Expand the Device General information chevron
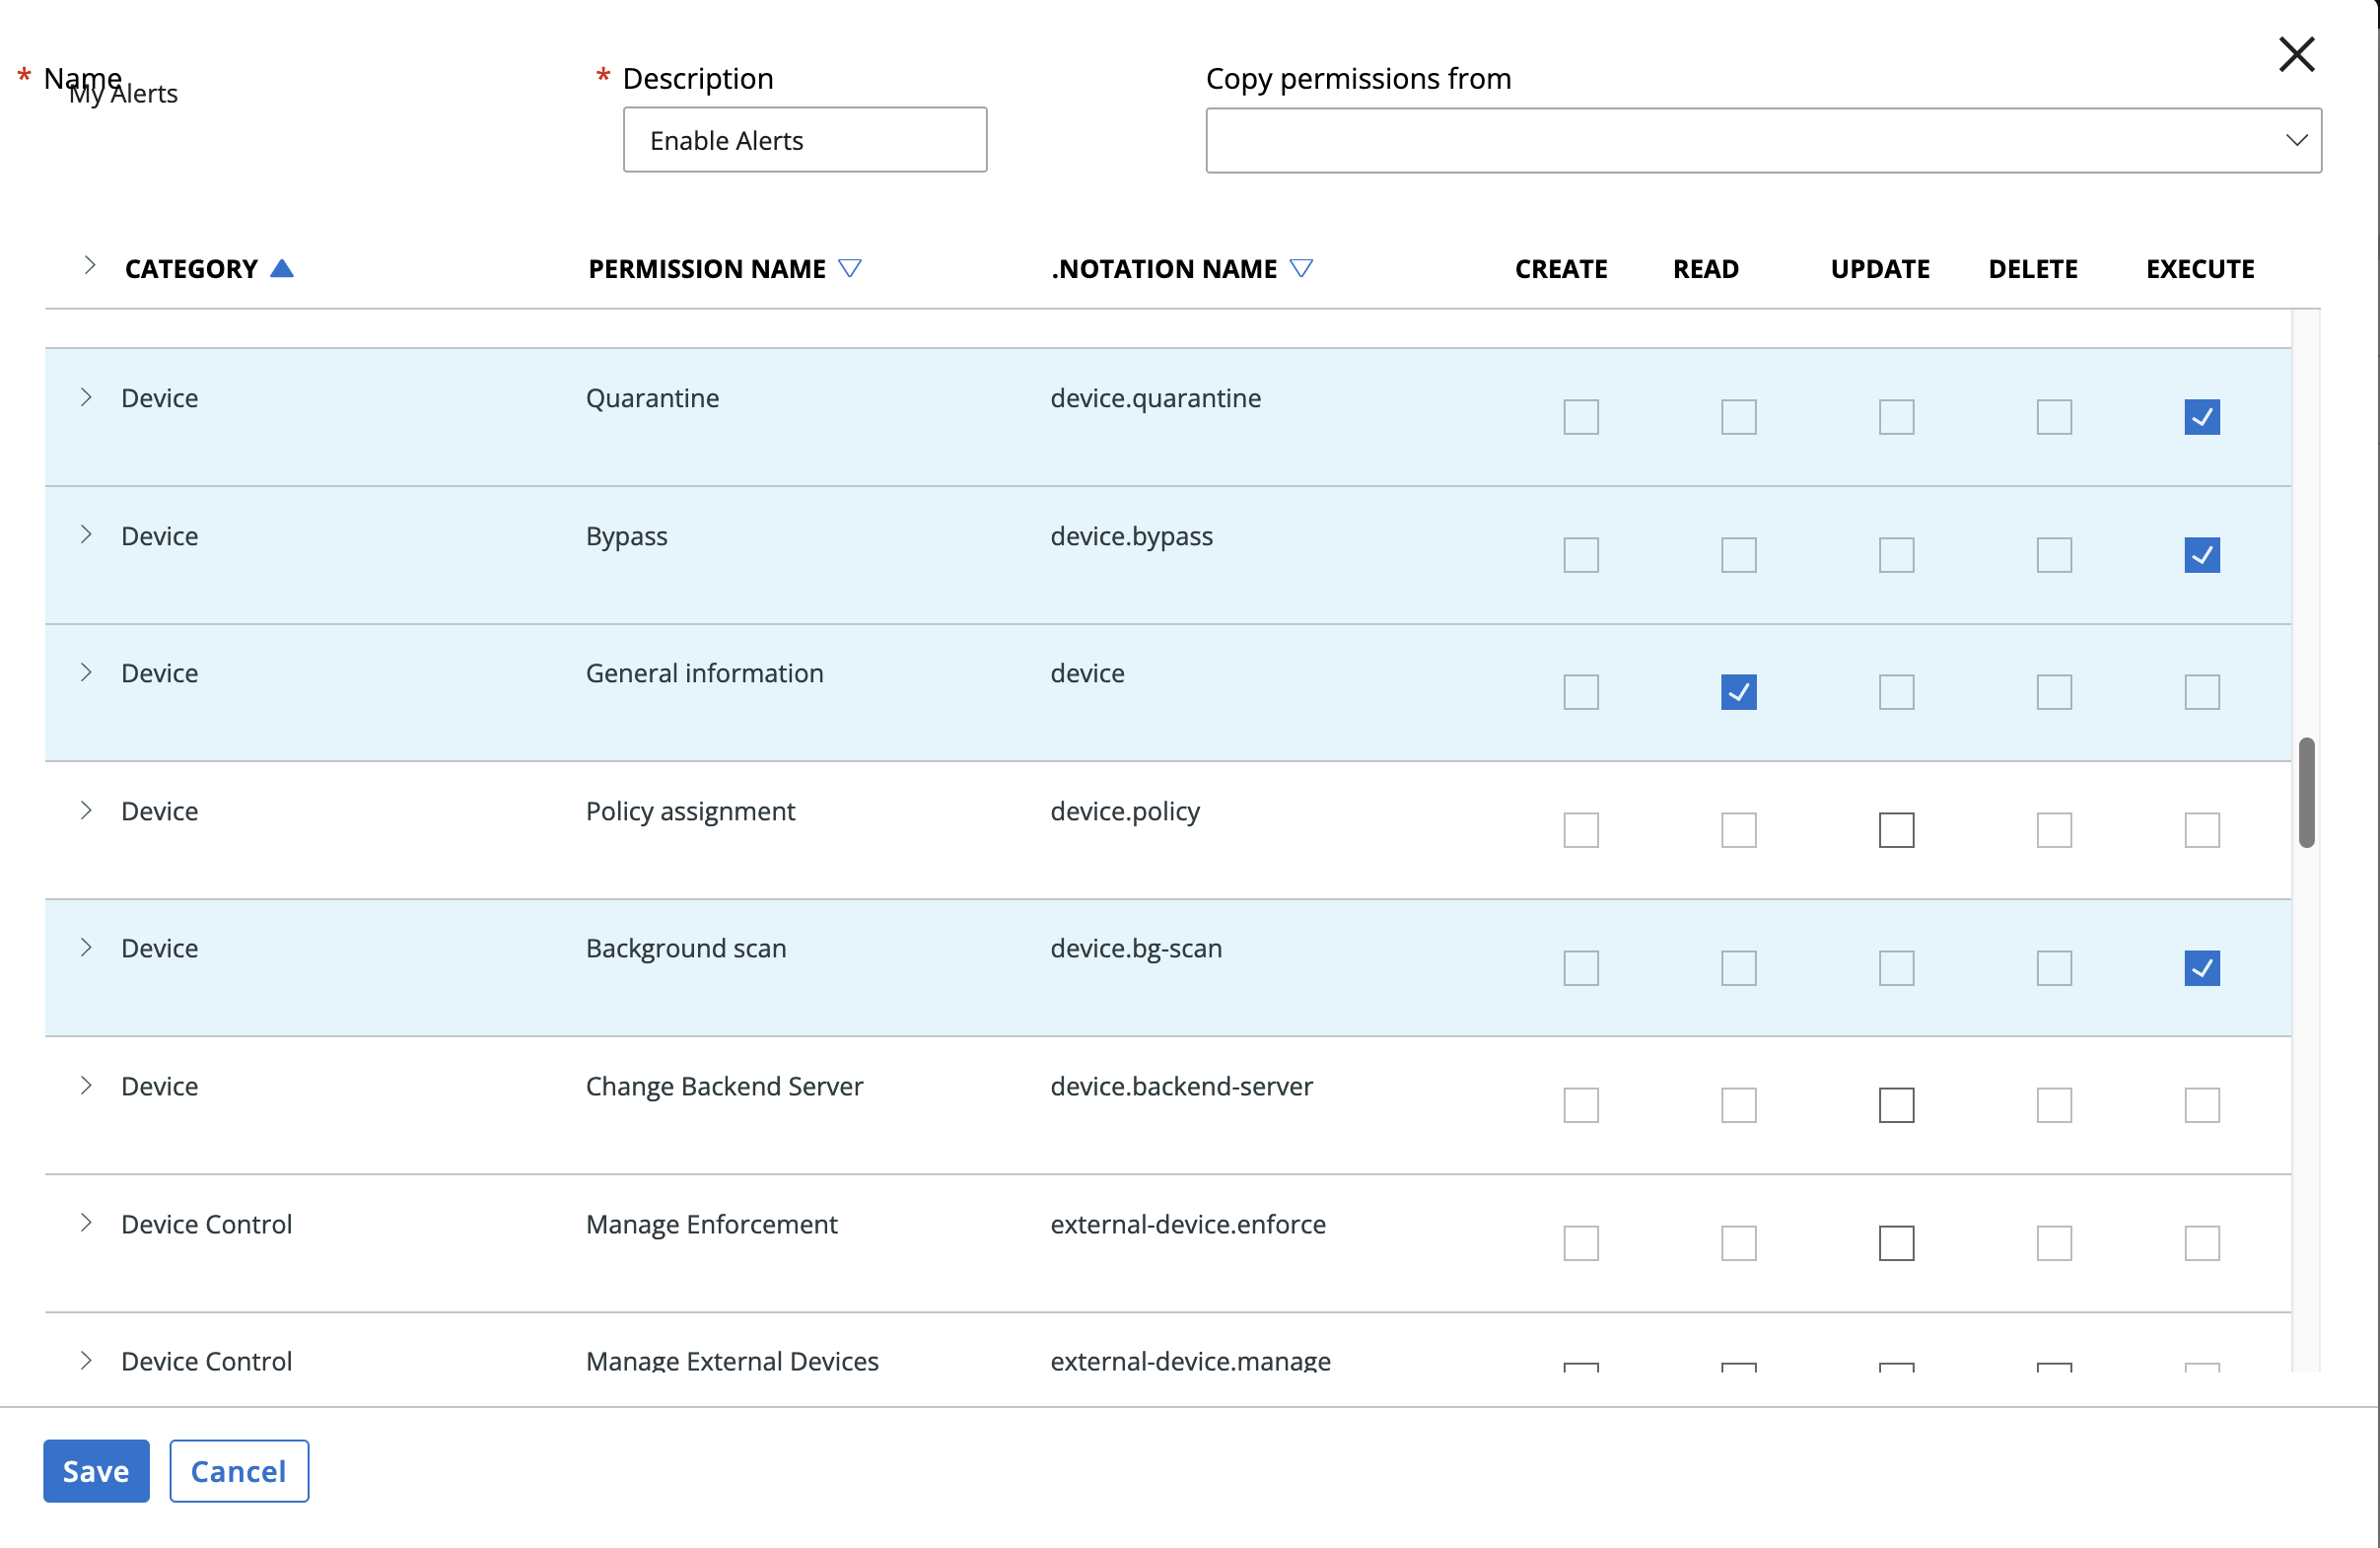 (x=87, y=671)
